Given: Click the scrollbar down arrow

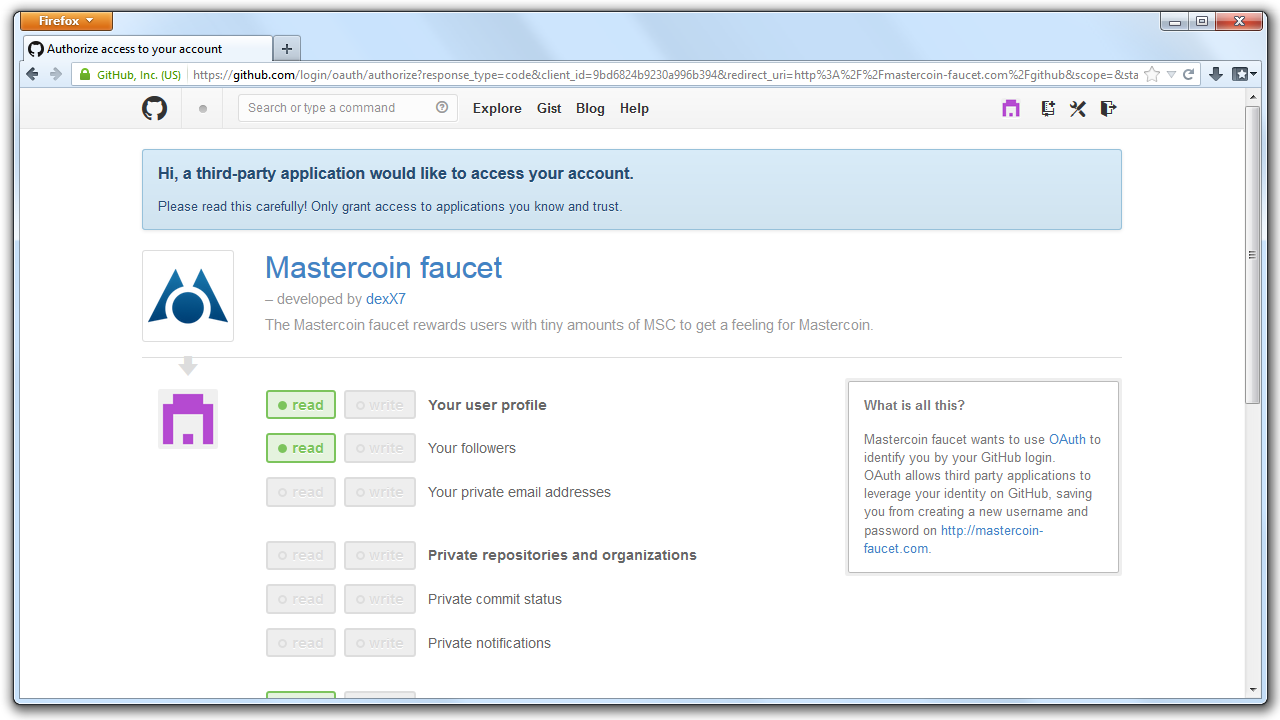Looking at the screenshot, I should (x=1252, y=689).
